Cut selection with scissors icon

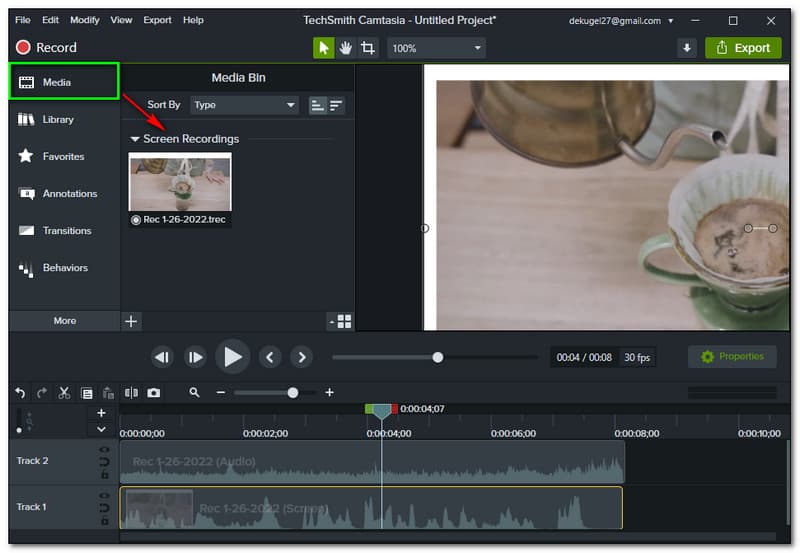click(x=64, y=393)
